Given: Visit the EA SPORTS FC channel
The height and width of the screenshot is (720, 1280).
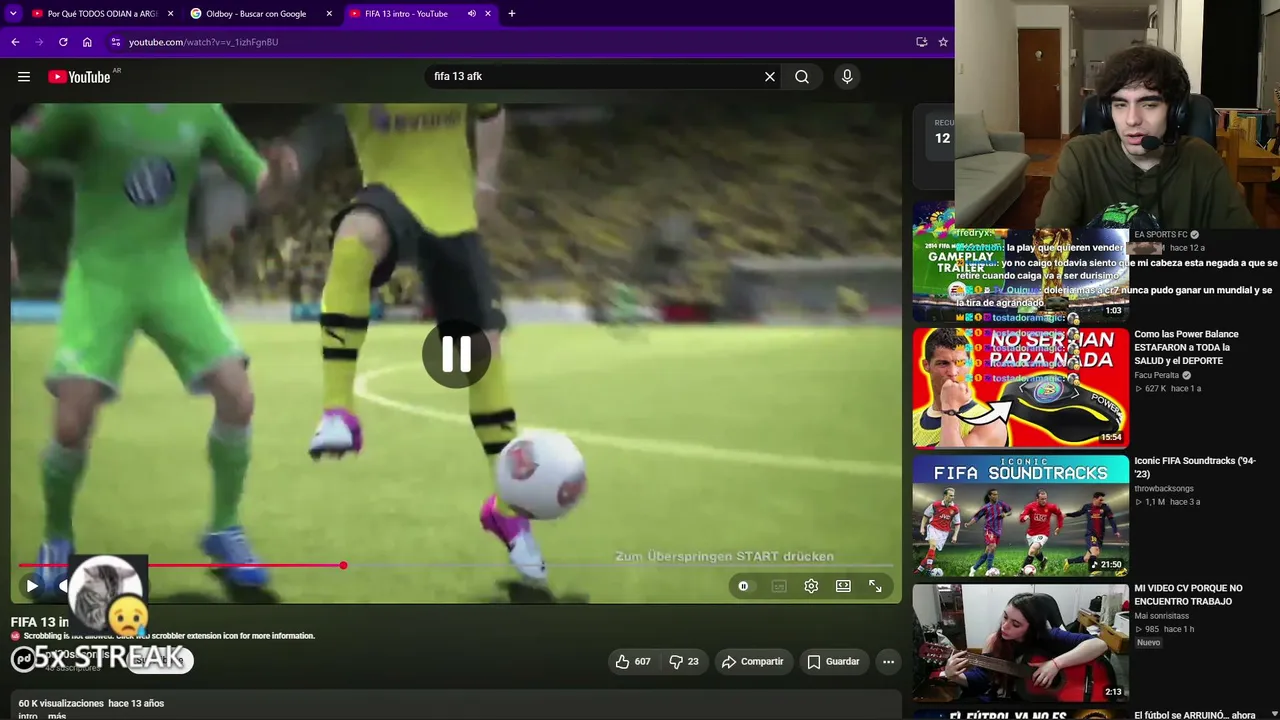Looking at the screenshot, I should coord(1161,235).
